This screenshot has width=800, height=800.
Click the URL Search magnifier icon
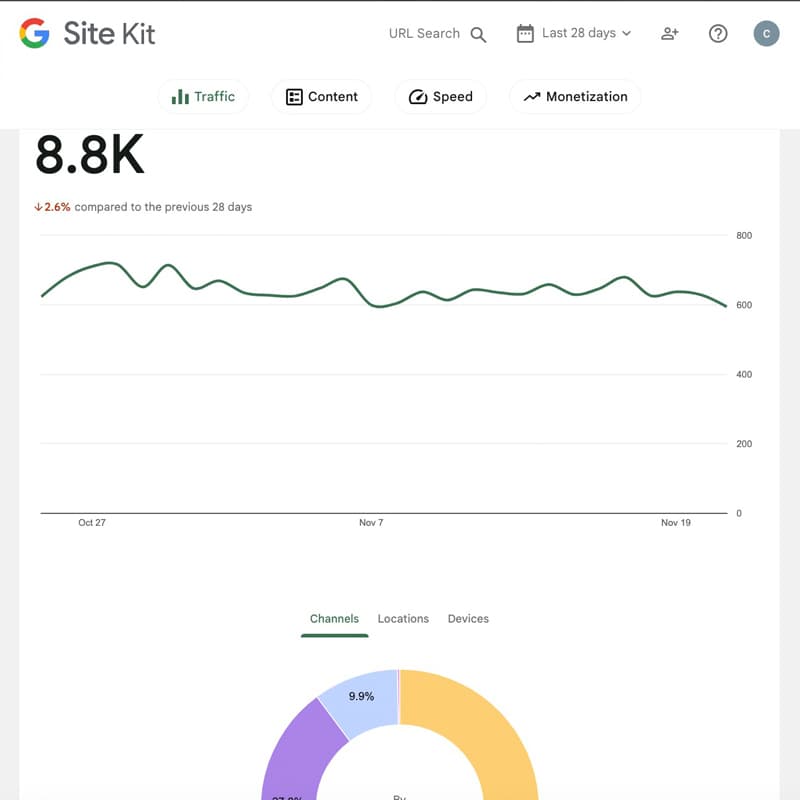pos(478,34)
